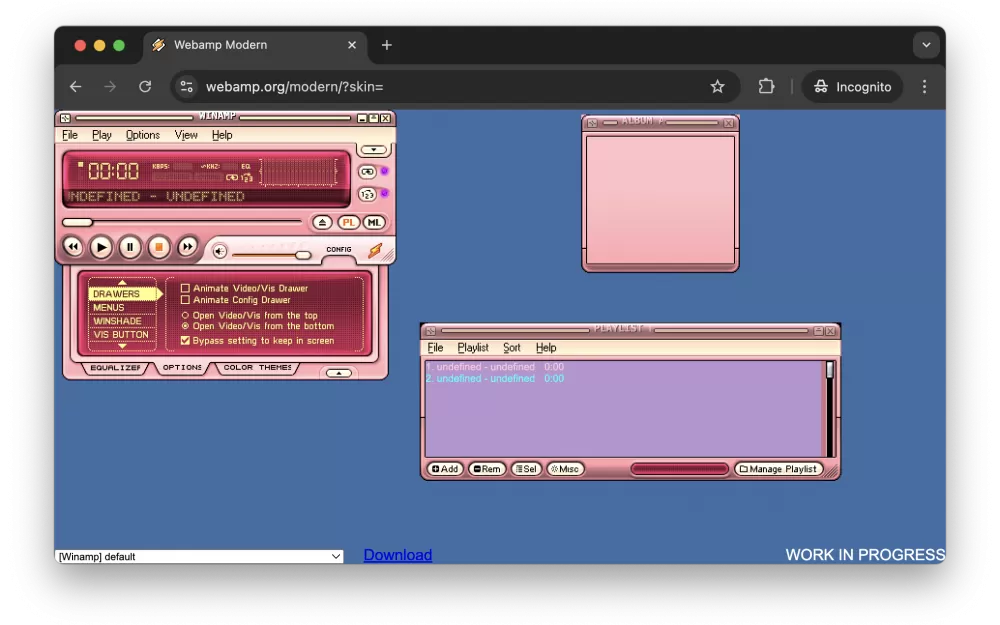Close the Playlist window
Image resolution: width=1000 pixels, height=625 pixels.
830,331
